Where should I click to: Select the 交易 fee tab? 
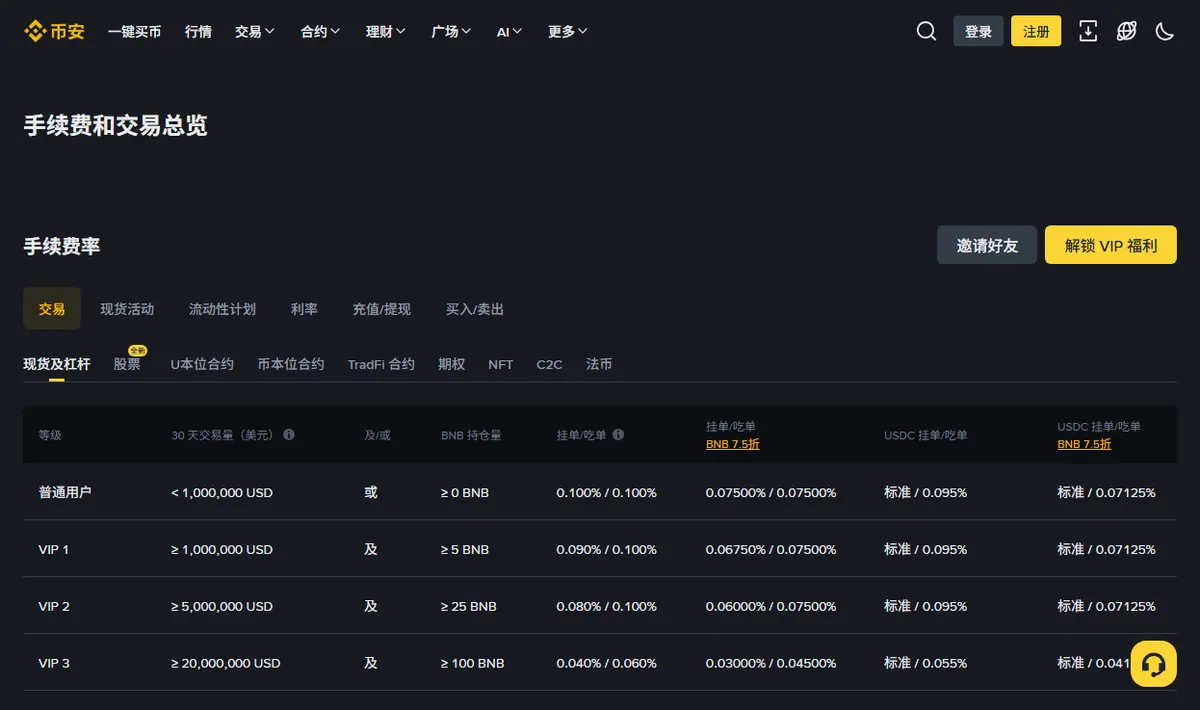(52, 309)
